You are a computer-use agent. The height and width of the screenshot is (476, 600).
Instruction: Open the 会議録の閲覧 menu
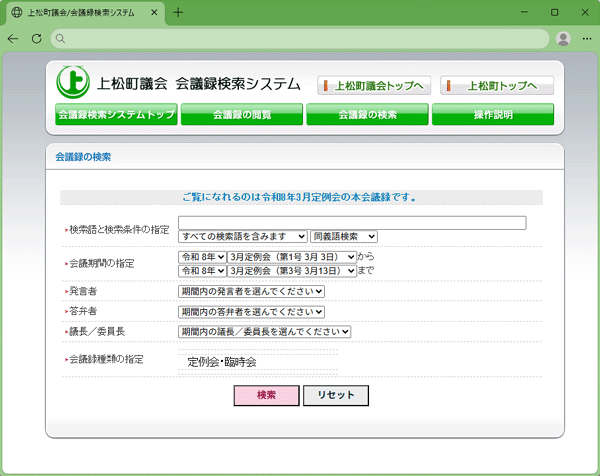(x=242, y=114)
